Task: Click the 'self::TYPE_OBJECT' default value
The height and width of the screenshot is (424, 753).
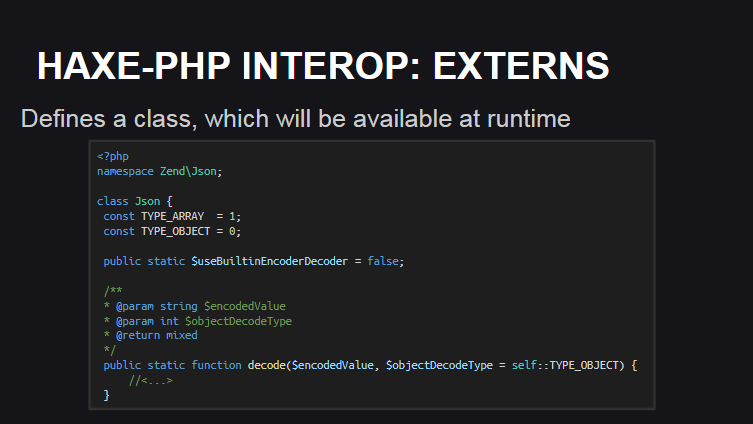Action: (565, 365)
